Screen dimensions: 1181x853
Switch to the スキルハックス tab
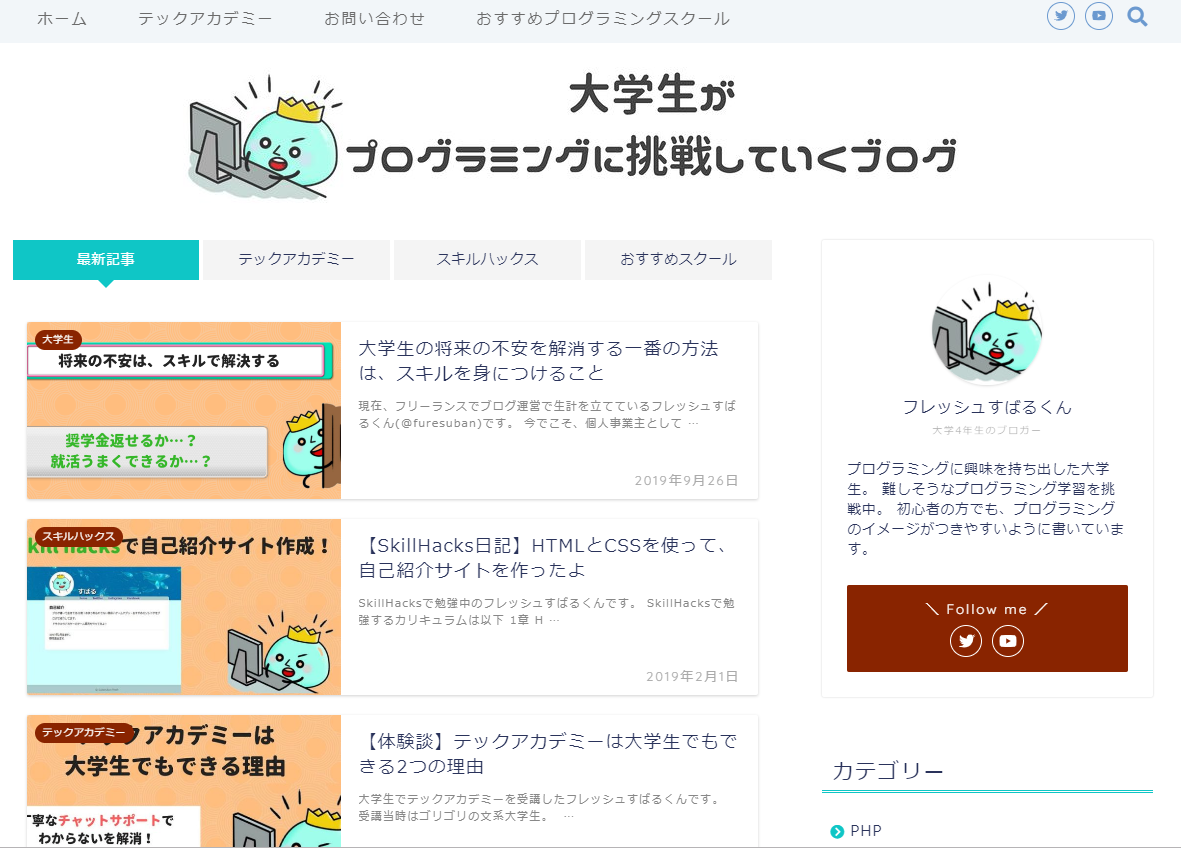[487, 260]
